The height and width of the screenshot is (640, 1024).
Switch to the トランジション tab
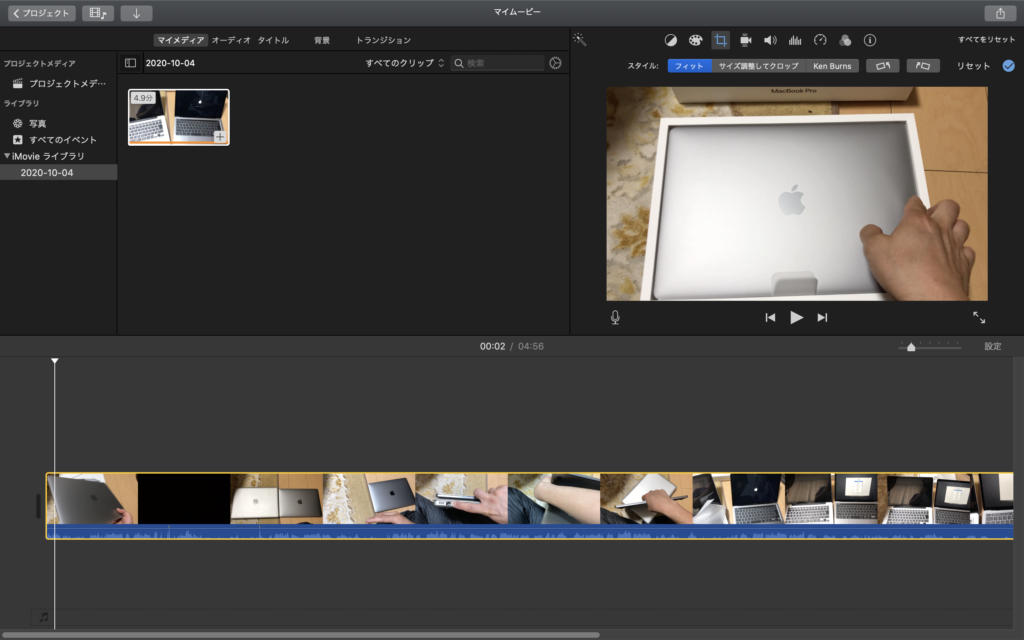(x=383, y=40)
